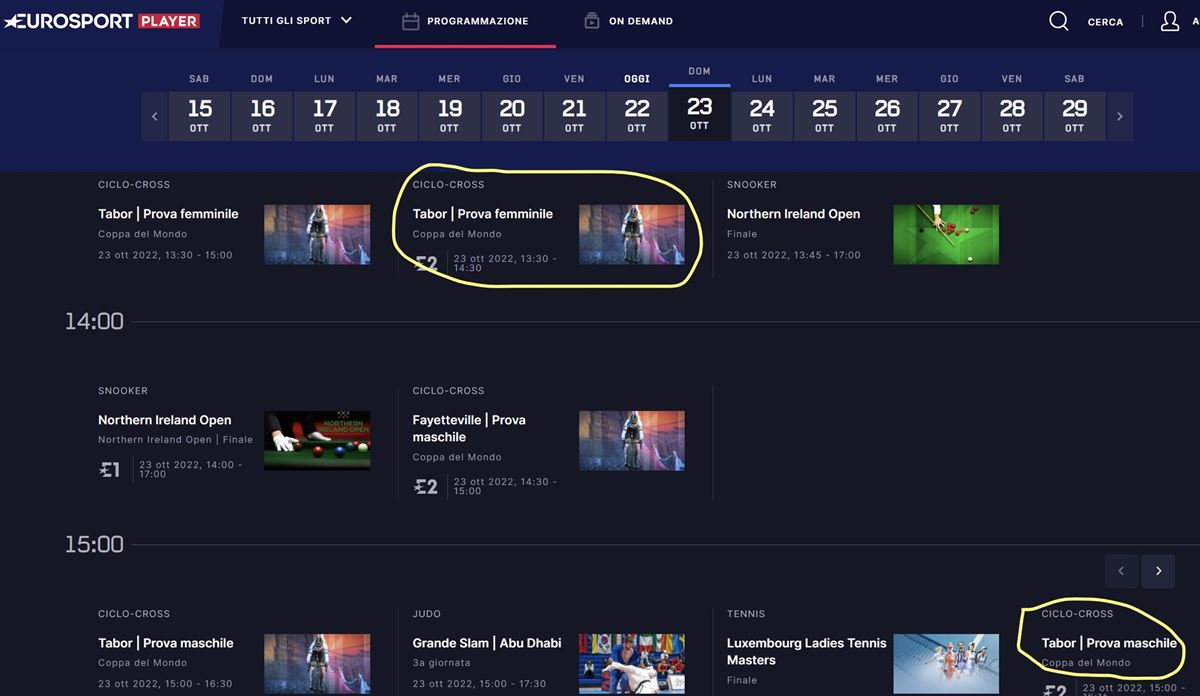Select Tuesday 18 Ott in the date strip
The image size is (1200, 696).
pyautogui.click(x=387, y=116)
